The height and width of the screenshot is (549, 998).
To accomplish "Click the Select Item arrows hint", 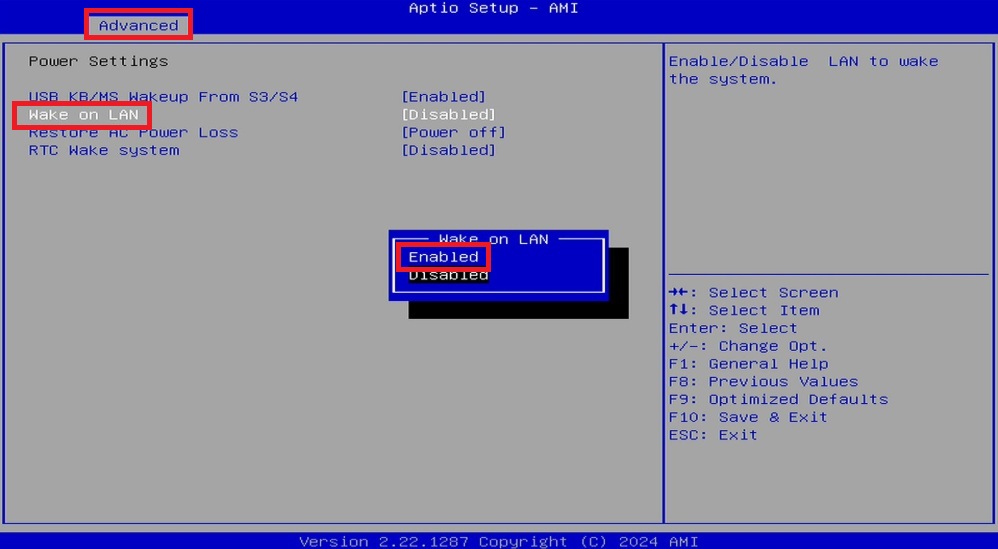I will point(744,310).
